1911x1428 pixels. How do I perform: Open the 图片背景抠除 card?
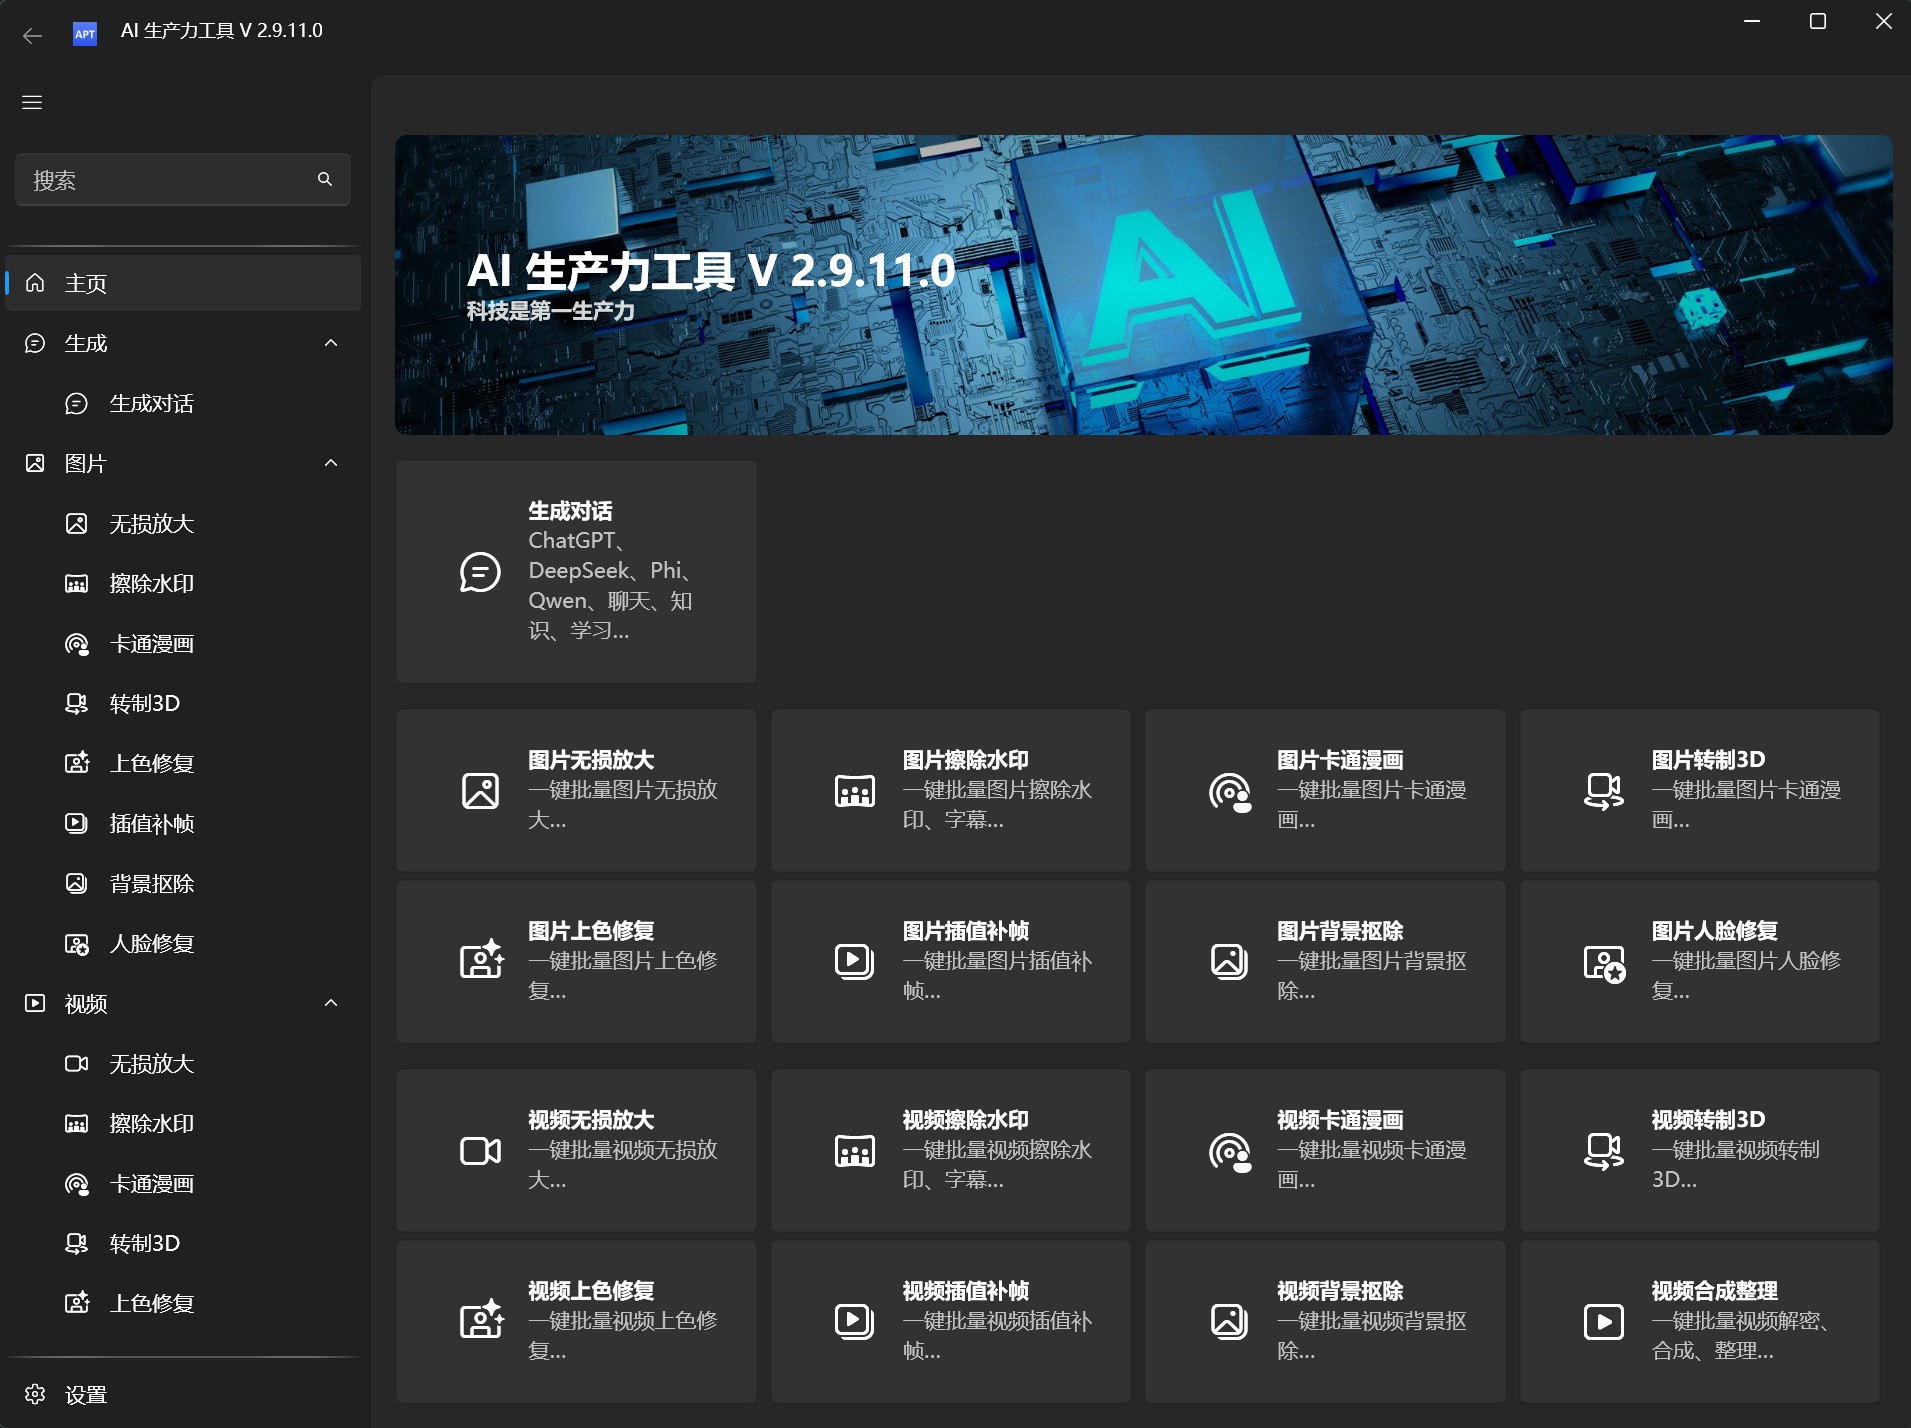pos(1325,961)
